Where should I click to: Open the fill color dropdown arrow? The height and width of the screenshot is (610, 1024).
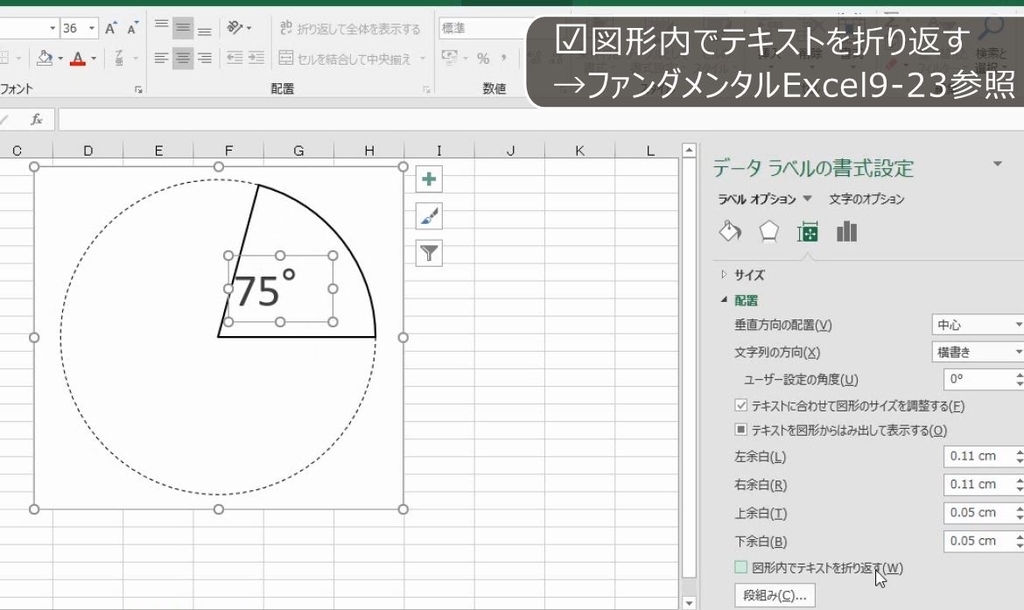point(60,58)
